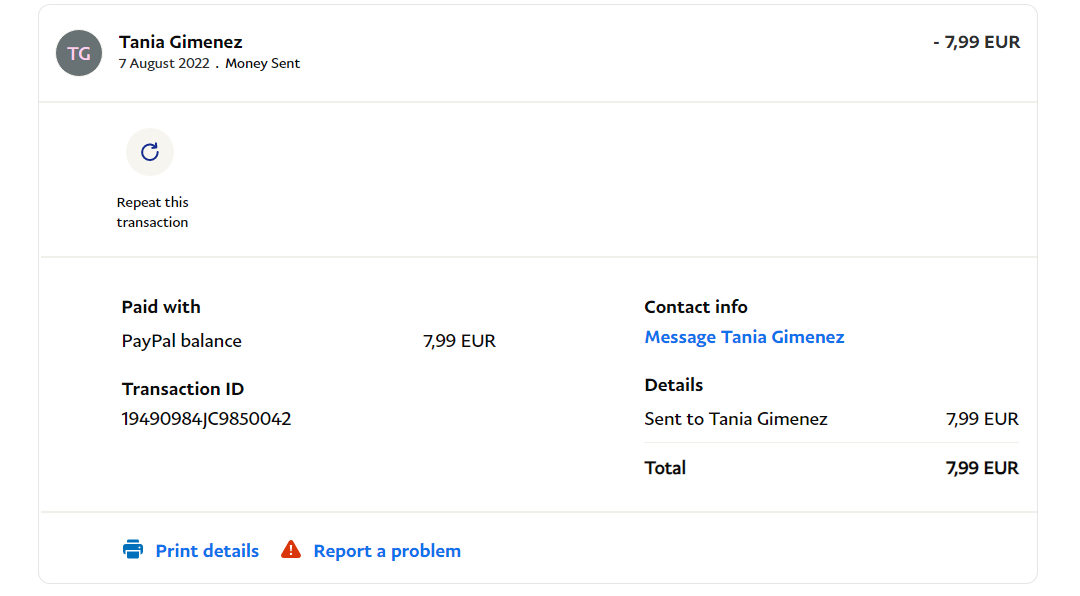The width and height of the screenshot is (1080, 596).
Task: Click the blue printer icon
Action: [x=133, y=549]
